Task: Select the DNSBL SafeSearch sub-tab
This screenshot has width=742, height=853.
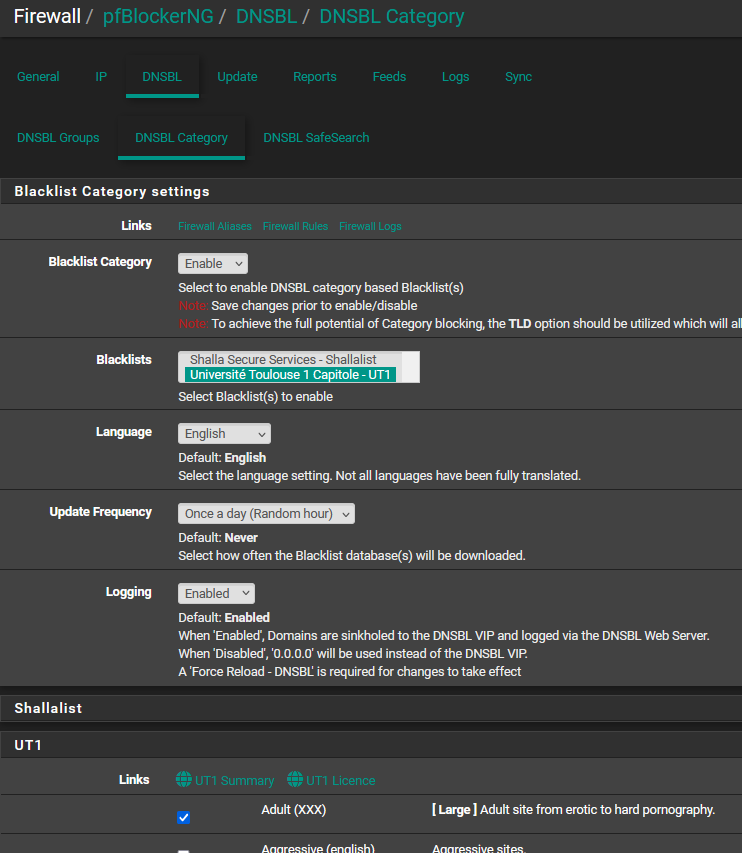Action: coord(316,138)
